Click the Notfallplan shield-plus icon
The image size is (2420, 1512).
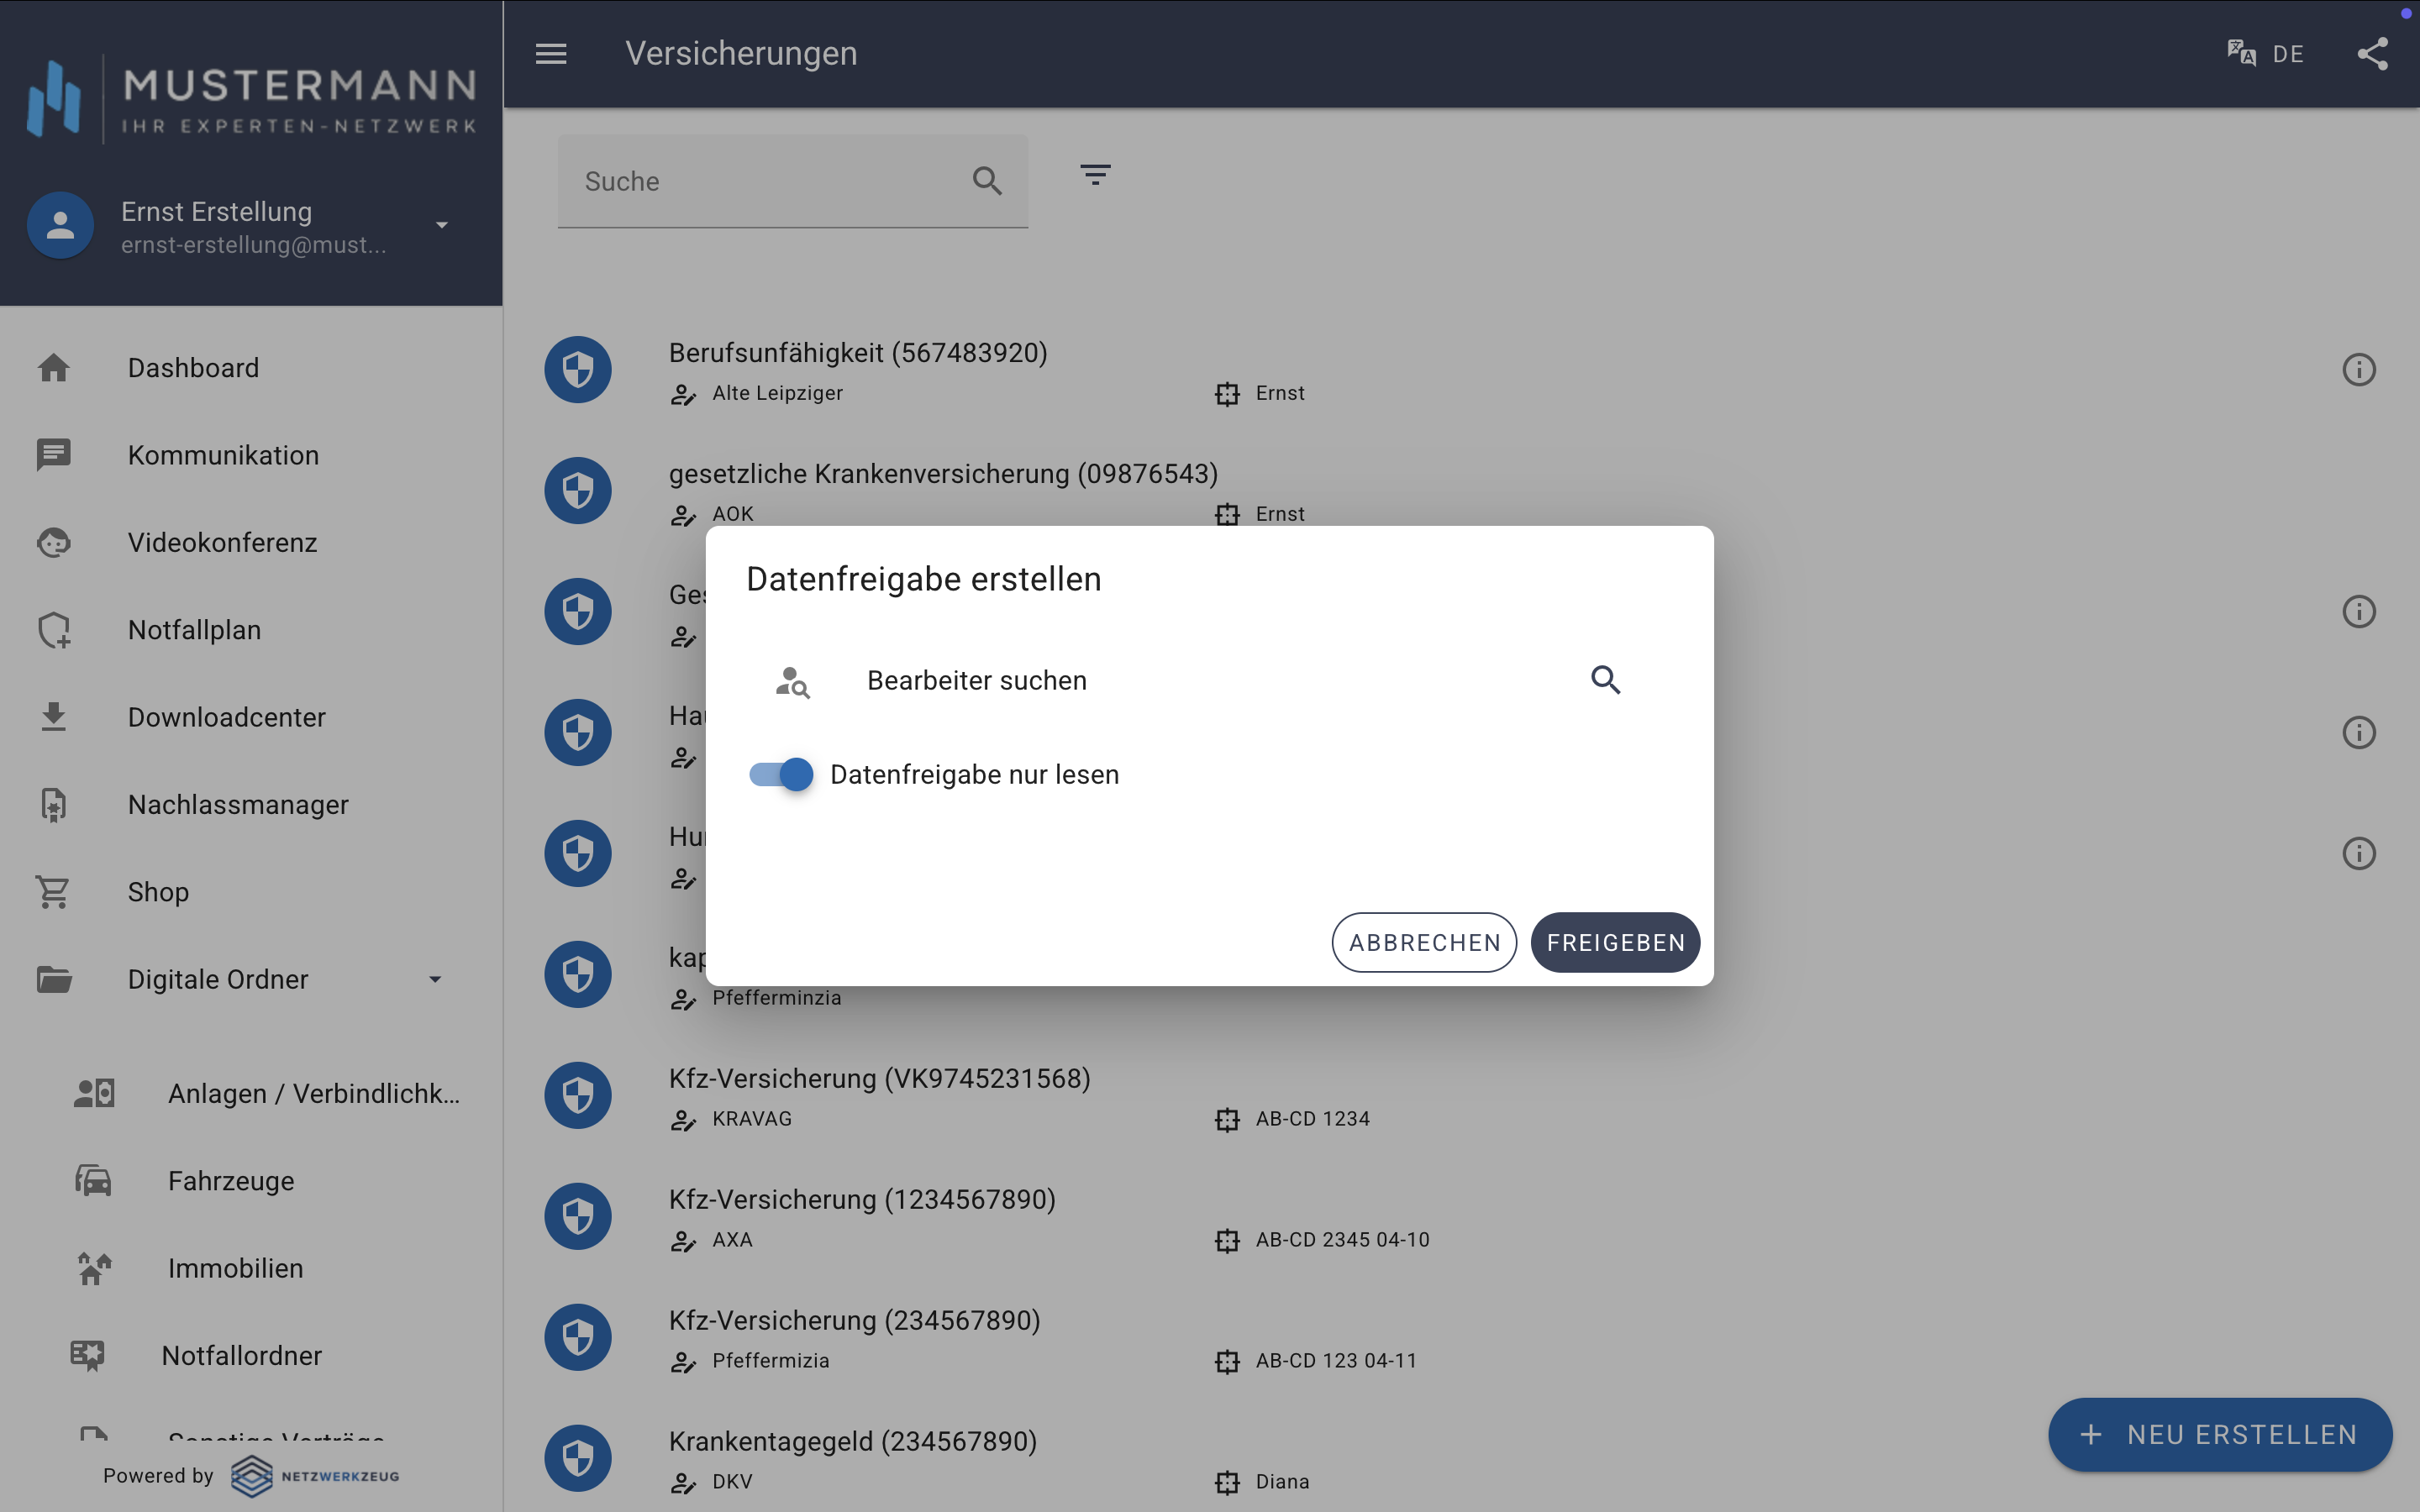pos(54,630)
